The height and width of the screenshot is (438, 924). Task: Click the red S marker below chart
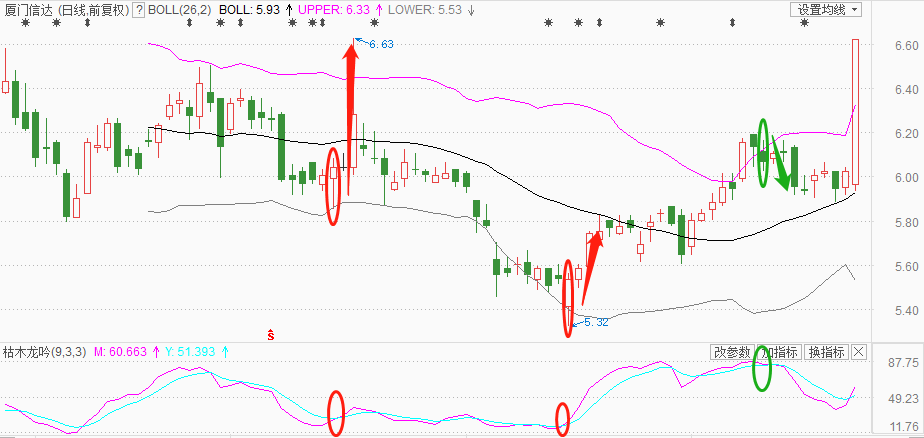click(x=271, y=335)
